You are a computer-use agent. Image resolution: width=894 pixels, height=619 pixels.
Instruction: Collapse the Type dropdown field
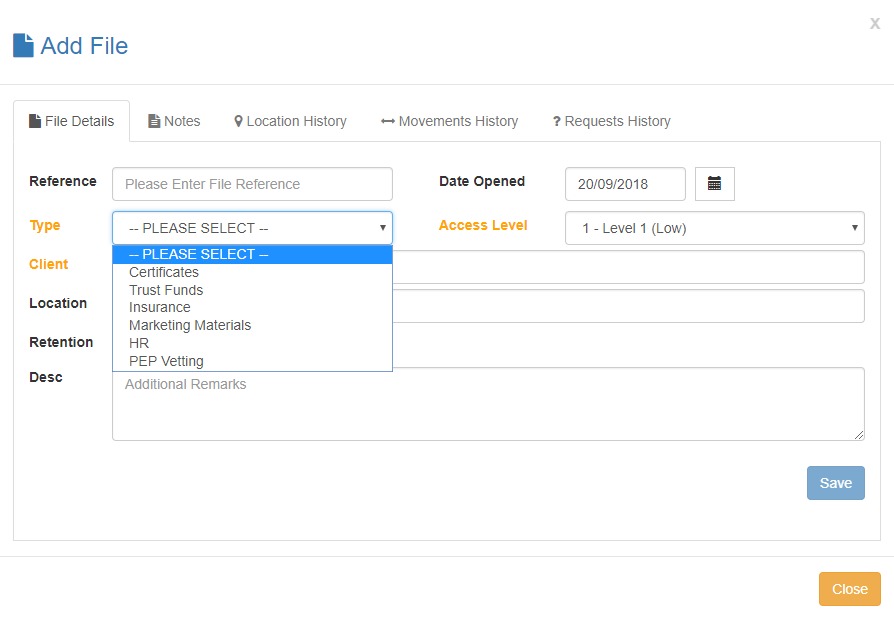click(x=252, y=228)
